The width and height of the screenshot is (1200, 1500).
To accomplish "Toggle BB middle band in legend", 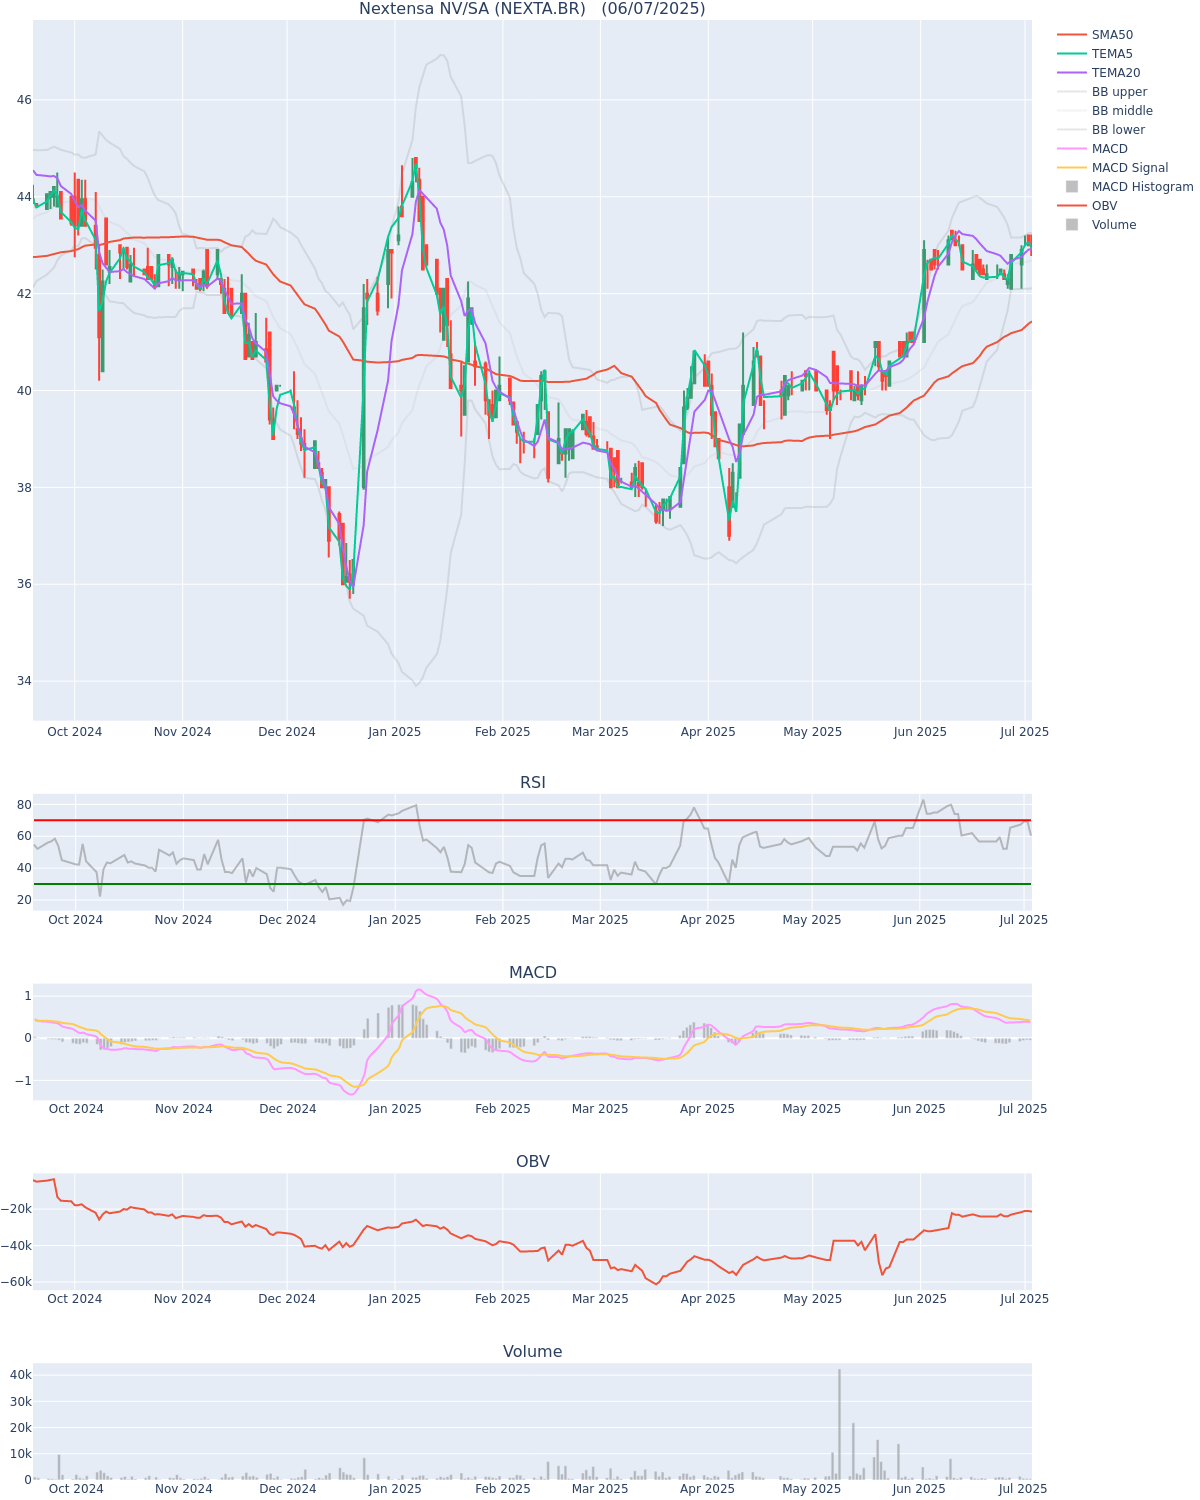I will [x=1122, y=111].
